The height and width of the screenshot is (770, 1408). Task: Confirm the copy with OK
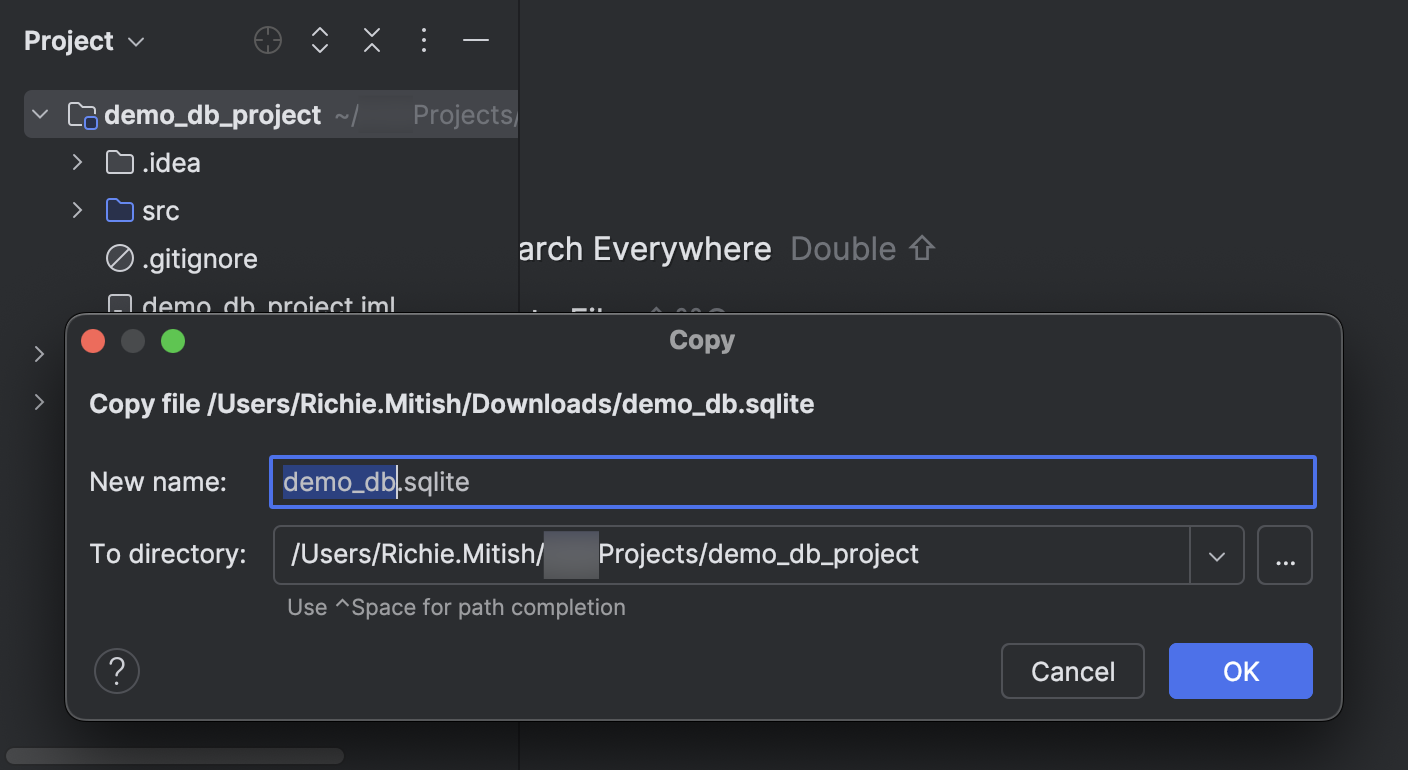click(x=1240, y=671)
